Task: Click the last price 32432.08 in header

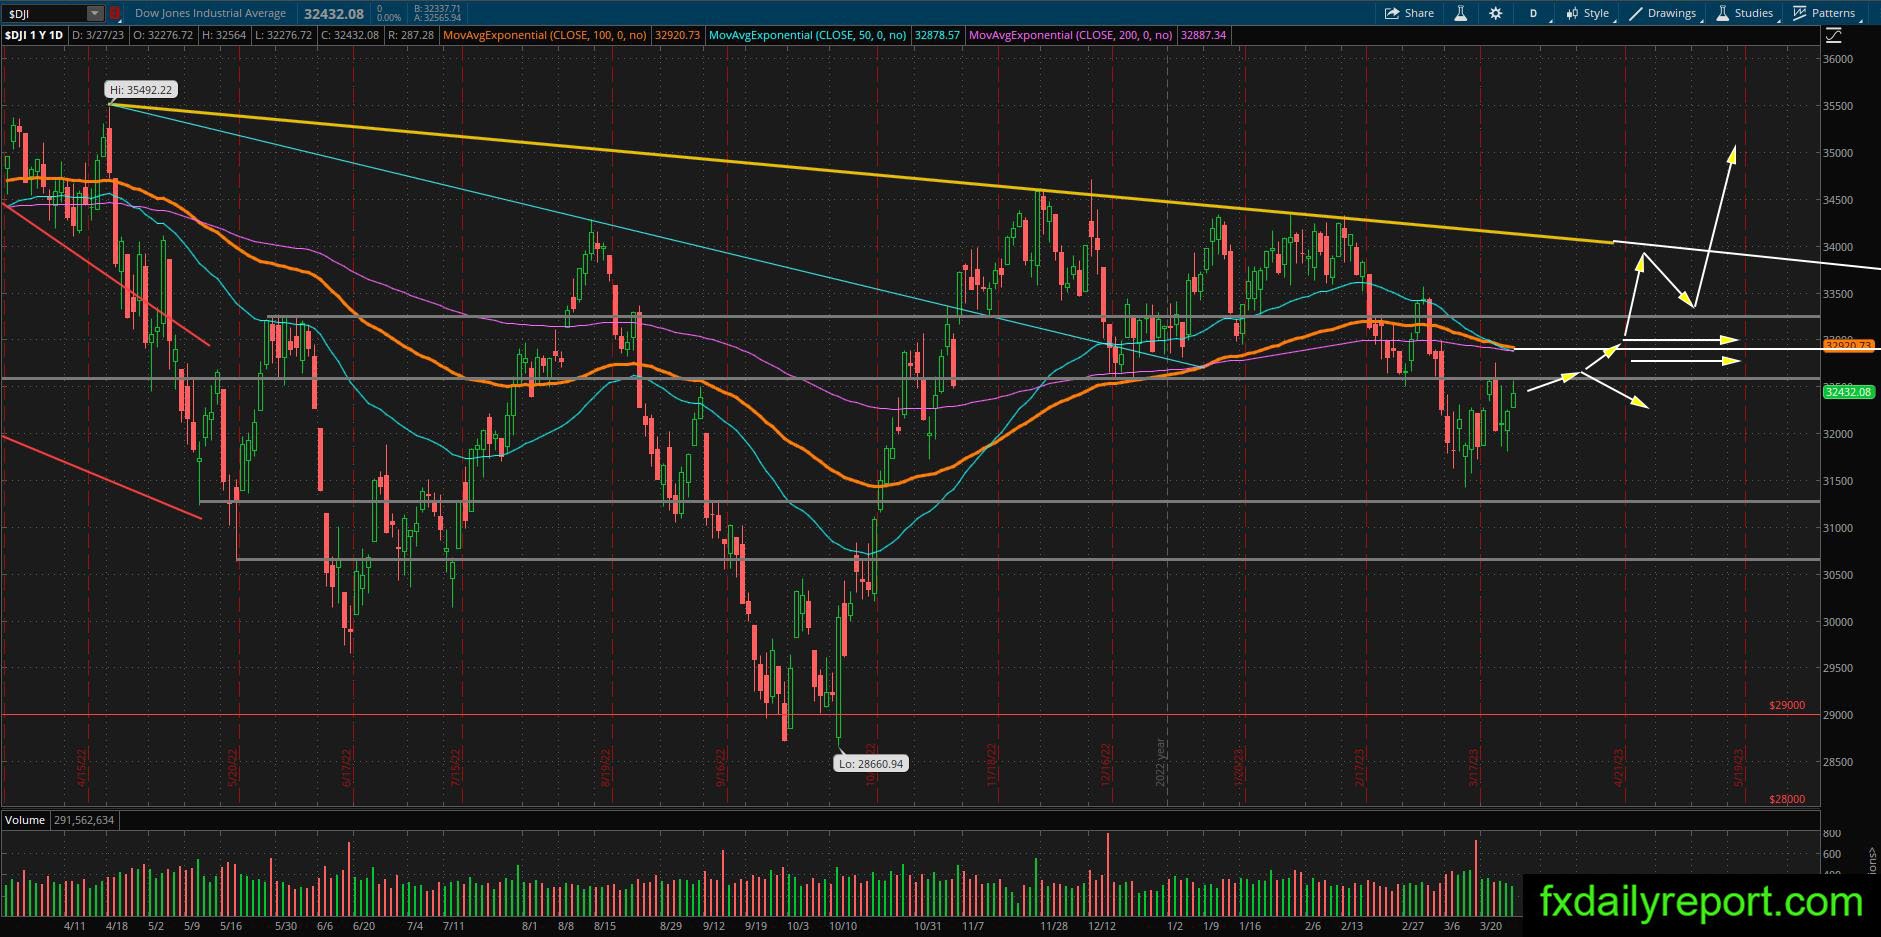Action: (332, 13)
